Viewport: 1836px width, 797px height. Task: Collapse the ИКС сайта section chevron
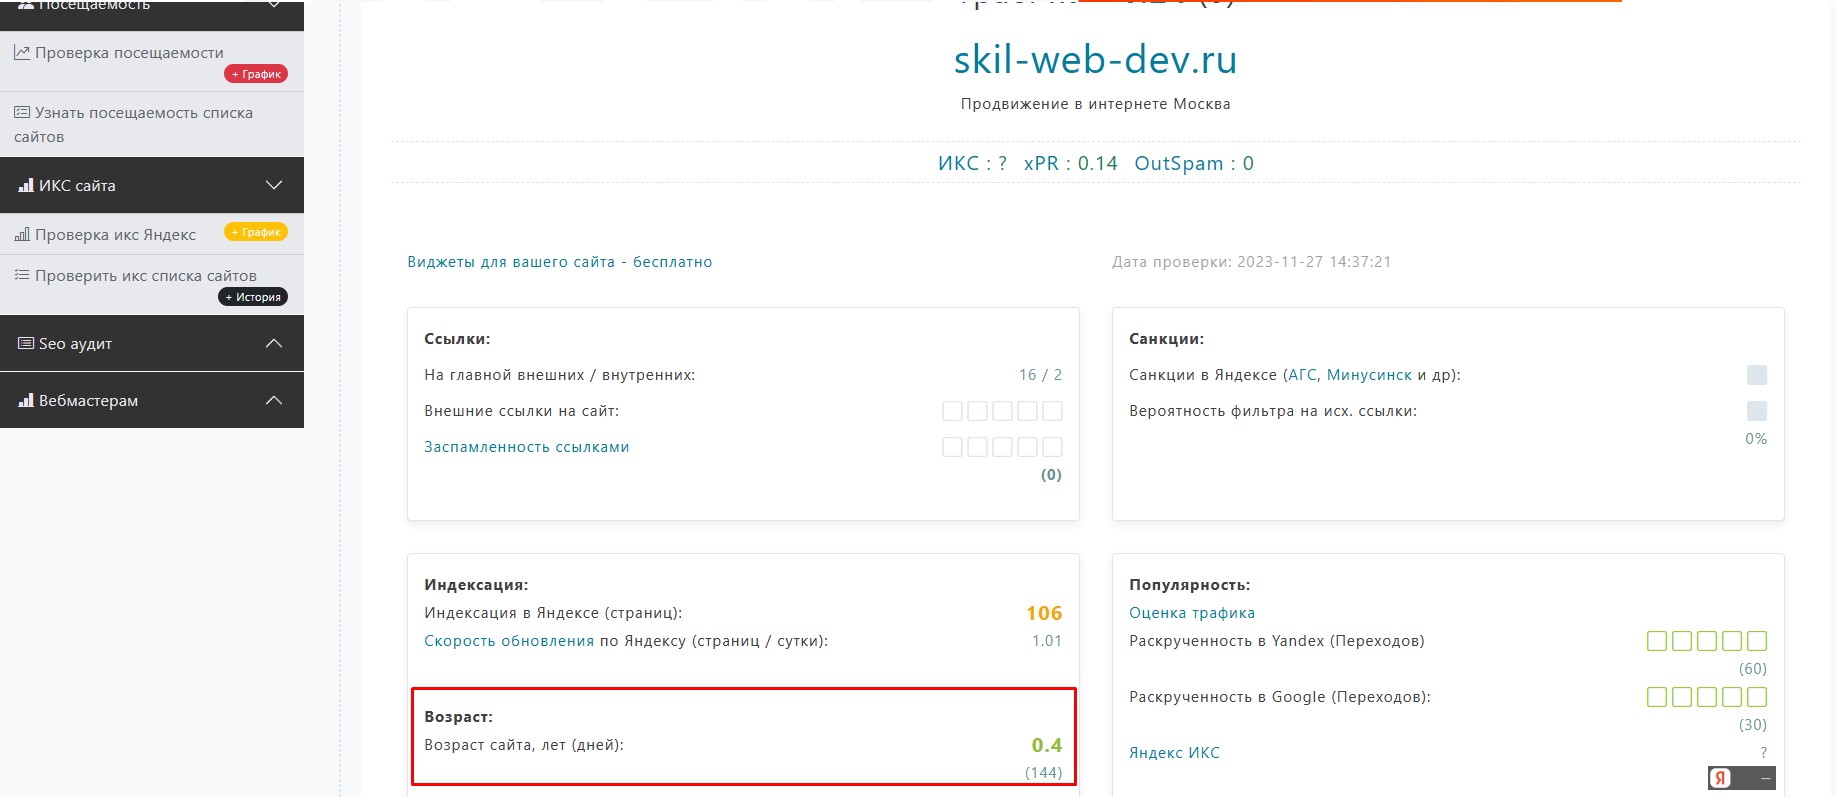(274, 185)
